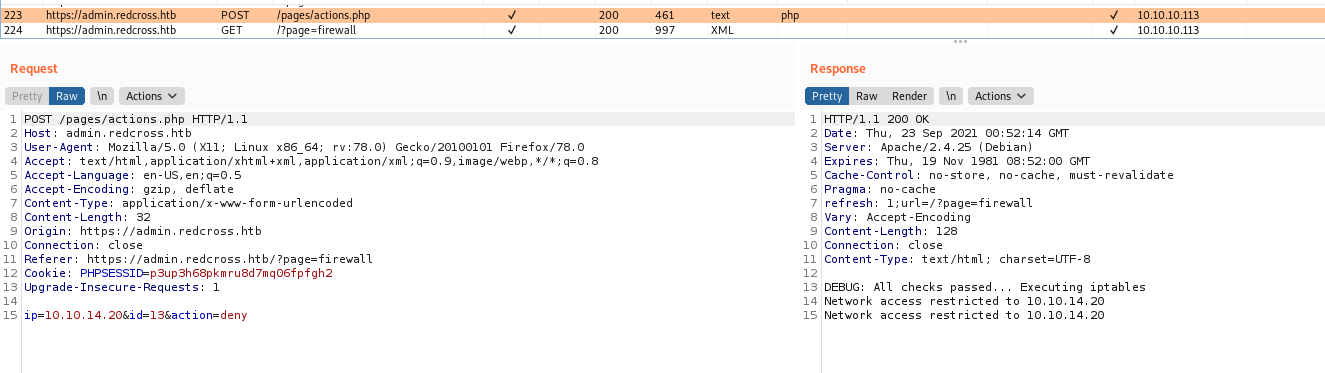The image size is (1325, 373).
Task: Click the response Connection: close line
Action: click(883, 245)
